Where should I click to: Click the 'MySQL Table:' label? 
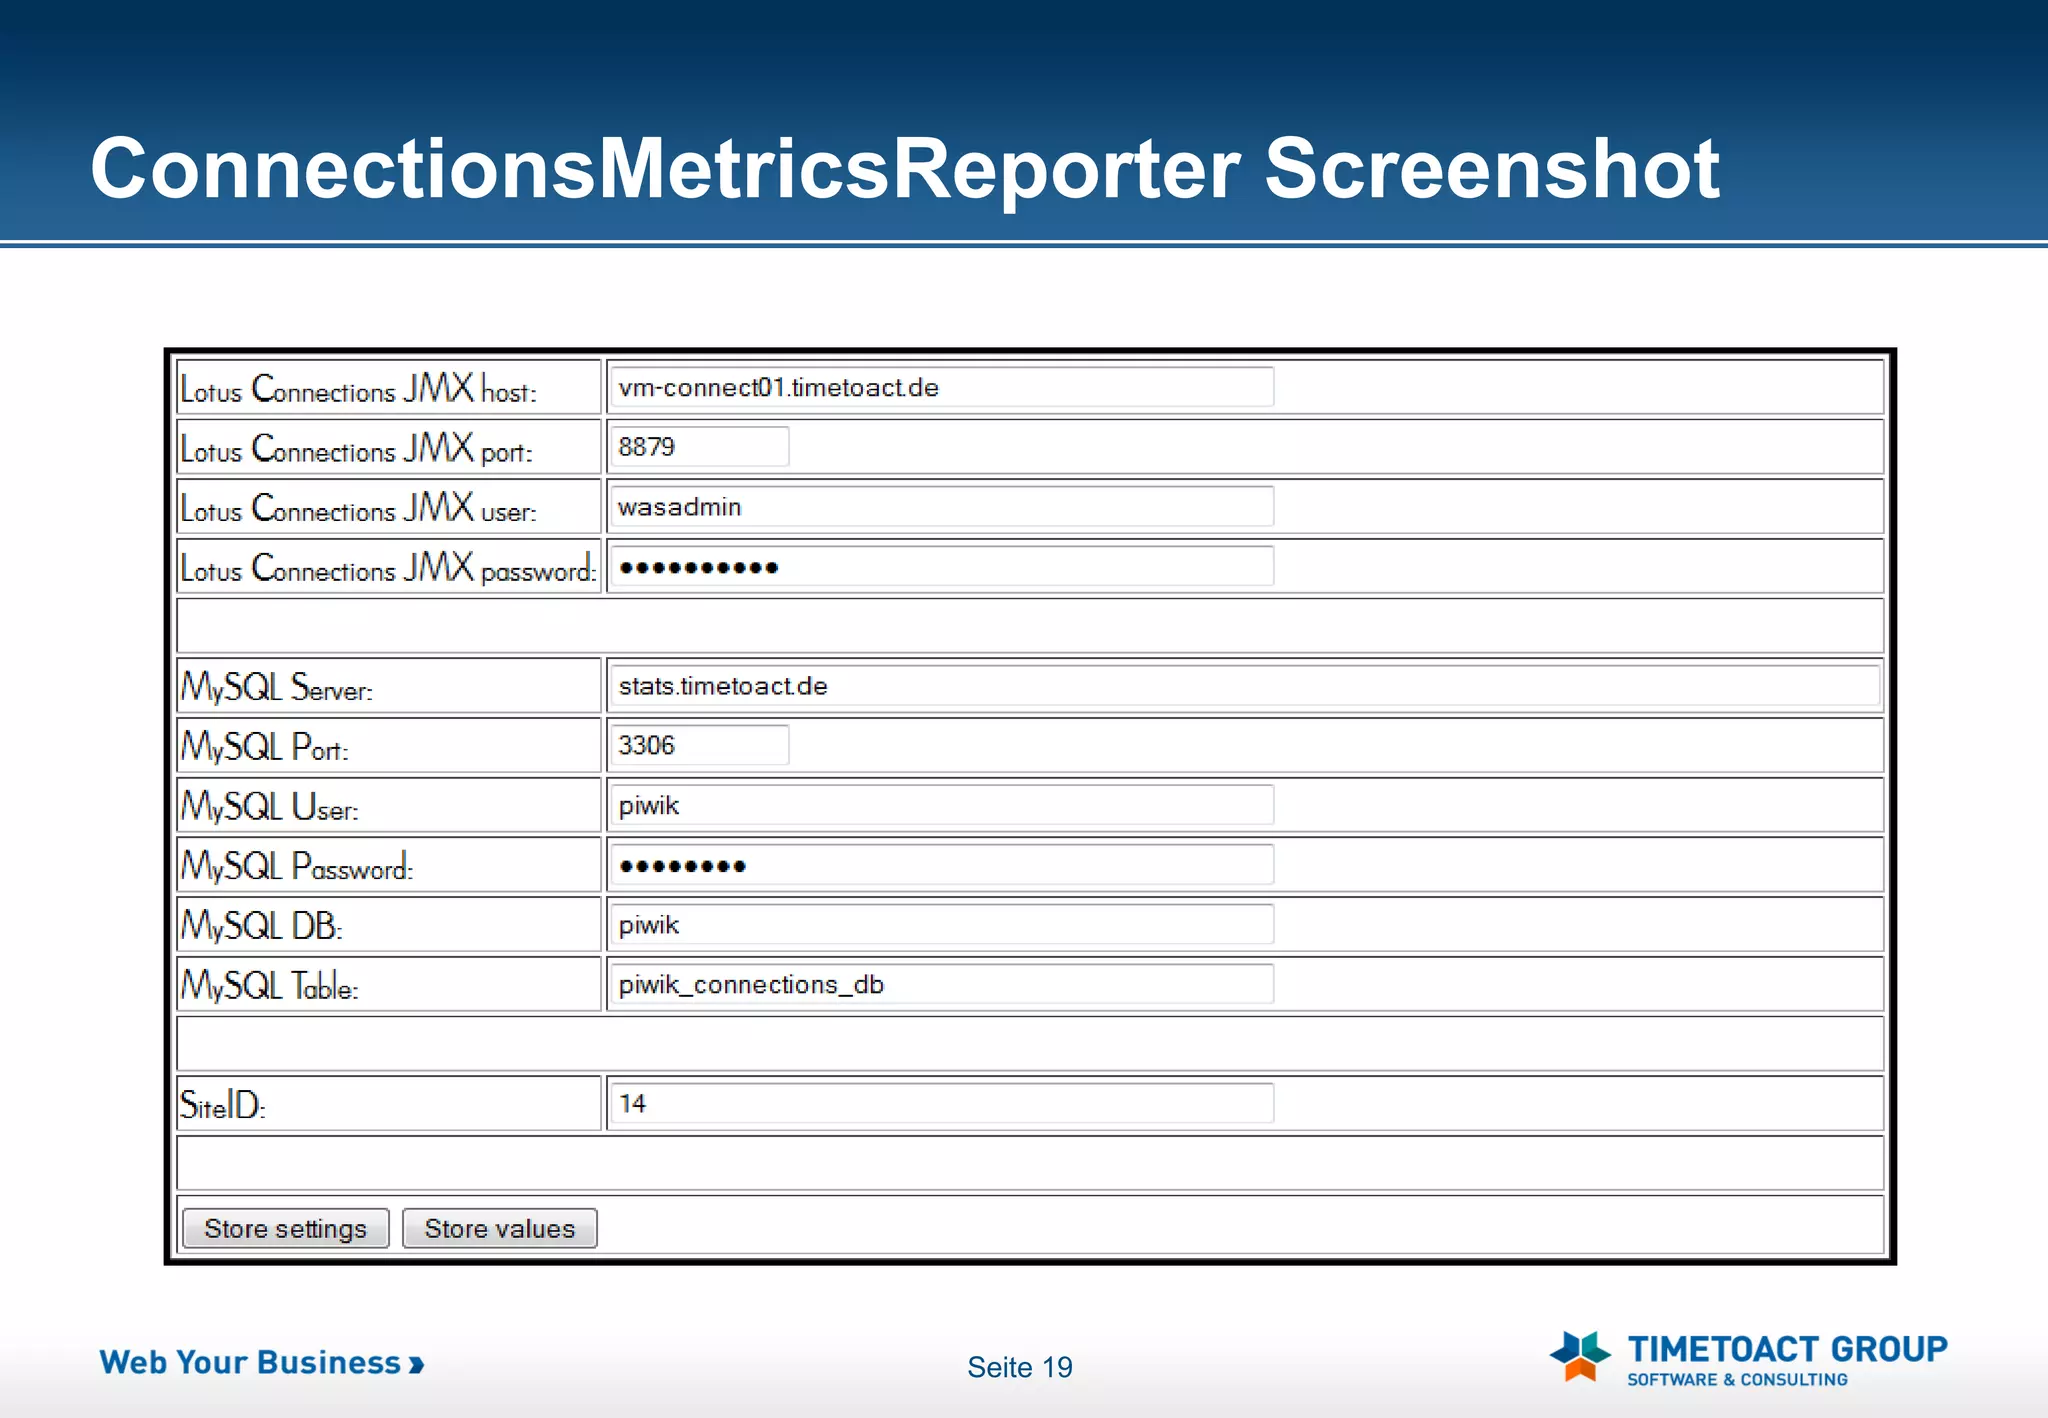270,986
